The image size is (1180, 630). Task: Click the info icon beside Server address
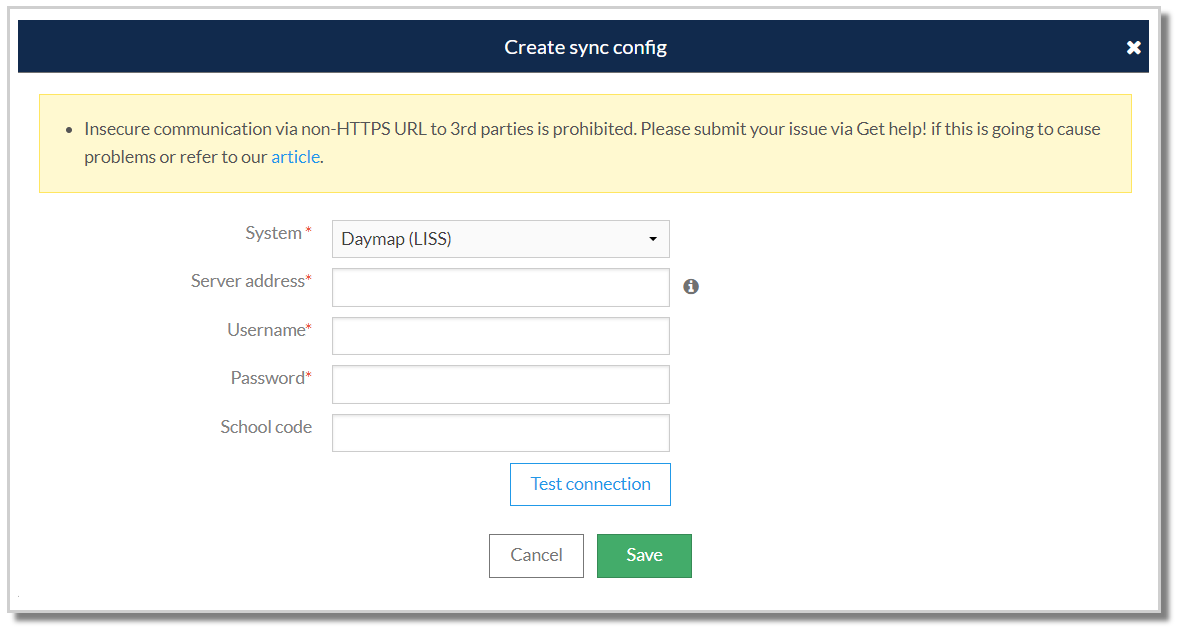click(691, 287)
